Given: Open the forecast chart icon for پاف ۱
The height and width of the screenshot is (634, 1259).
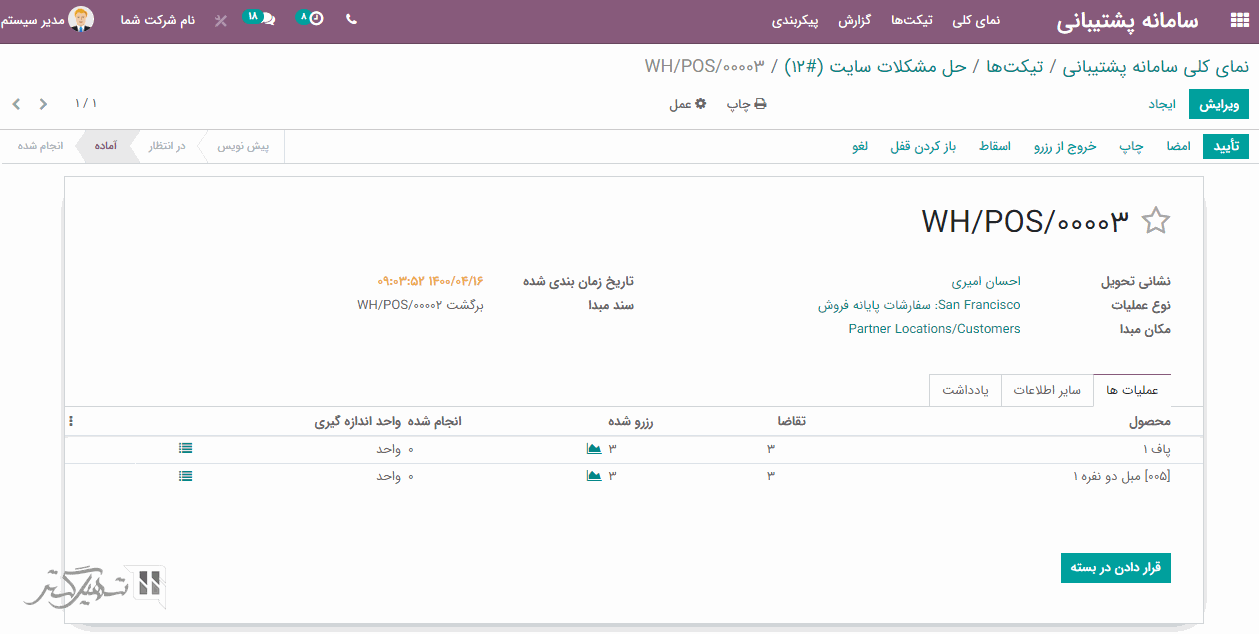Looking at the screenshot, I should coord(594,449).
